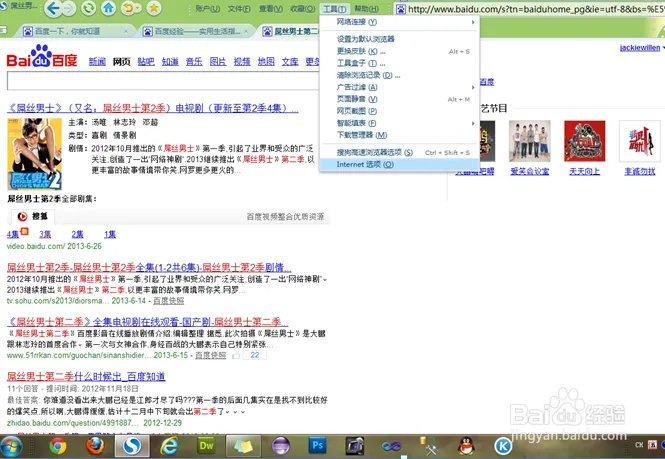Open the 文件(F) menu
This screenshot has width=665, height=459.
pyautogui.click(x=239, y=8)
